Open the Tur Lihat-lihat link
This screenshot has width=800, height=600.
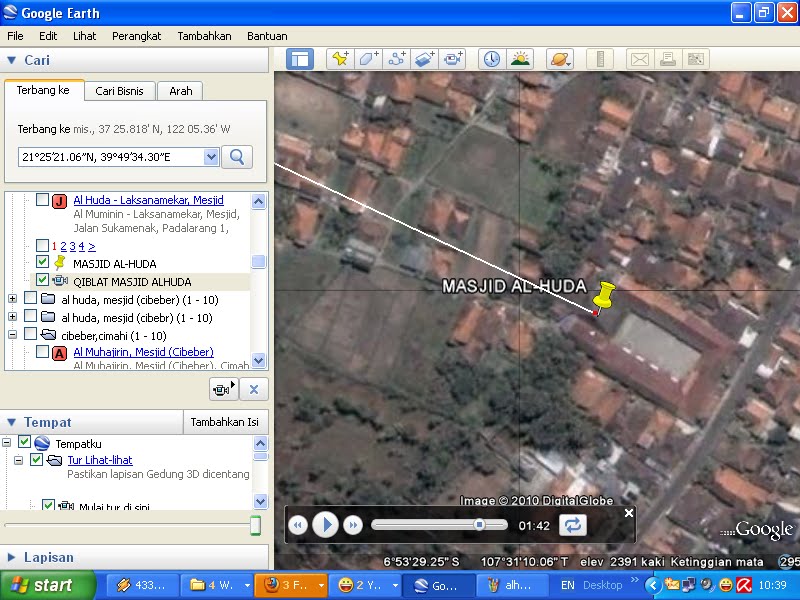coord(100,460)
